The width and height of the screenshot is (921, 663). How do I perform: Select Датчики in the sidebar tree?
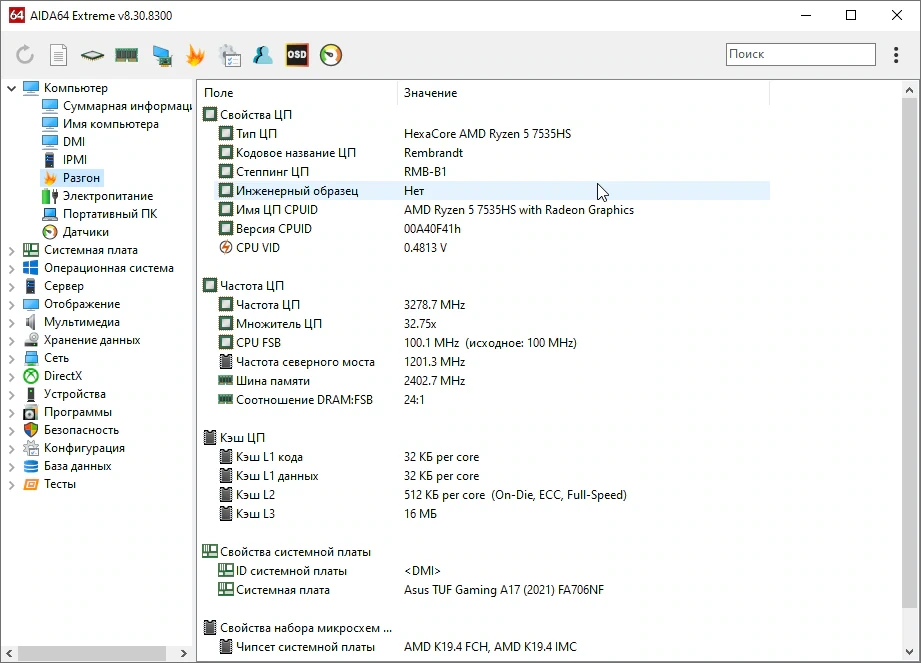pyautogui.click(x=86, y=232)
